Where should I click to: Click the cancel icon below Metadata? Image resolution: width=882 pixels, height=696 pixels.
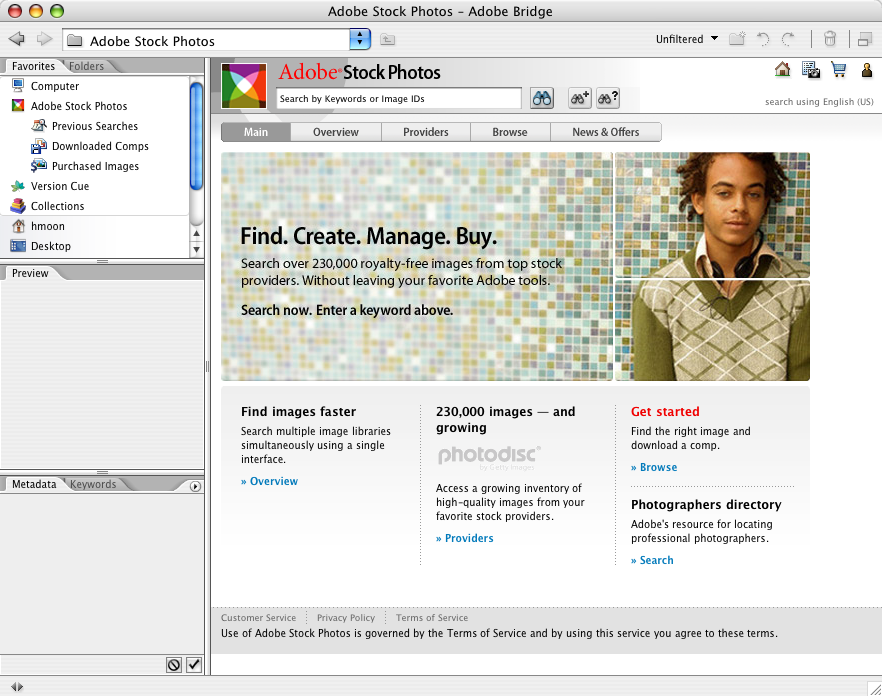pos(174,665)
